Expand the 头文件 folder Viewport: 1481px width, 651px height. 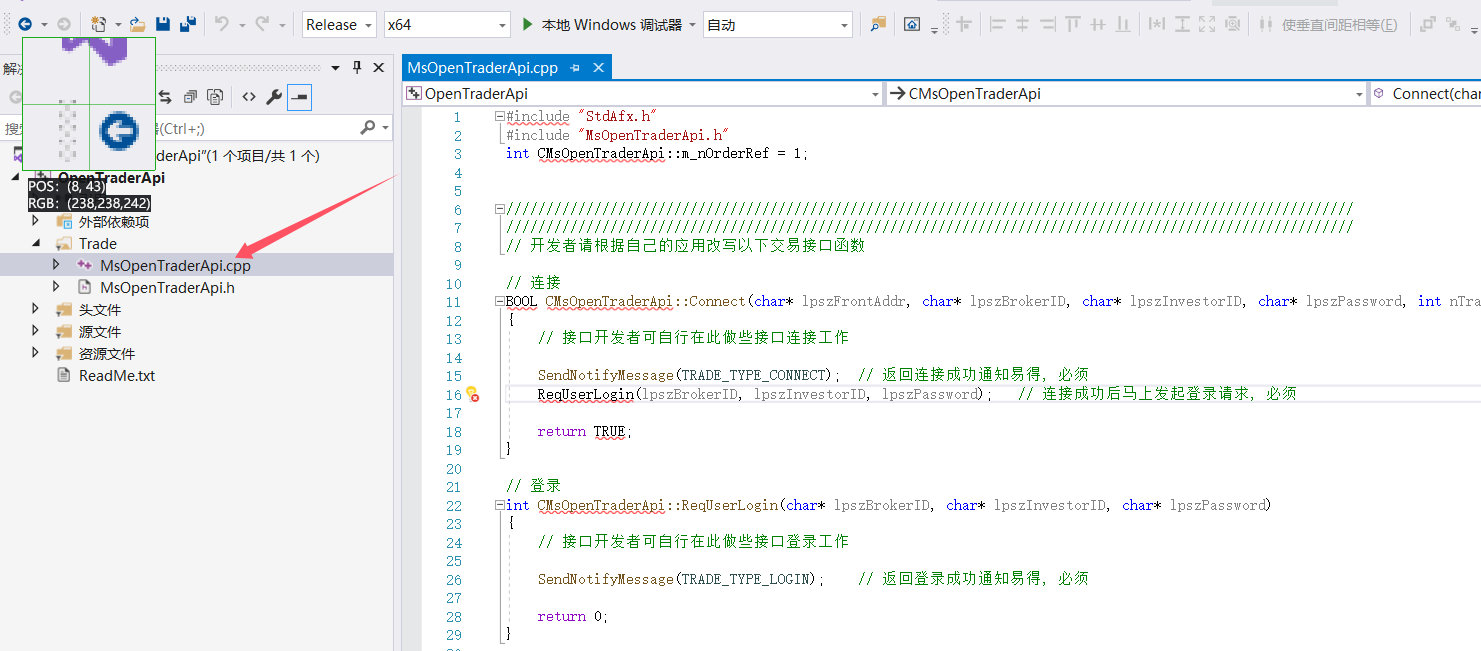click(x=37, y=310)
